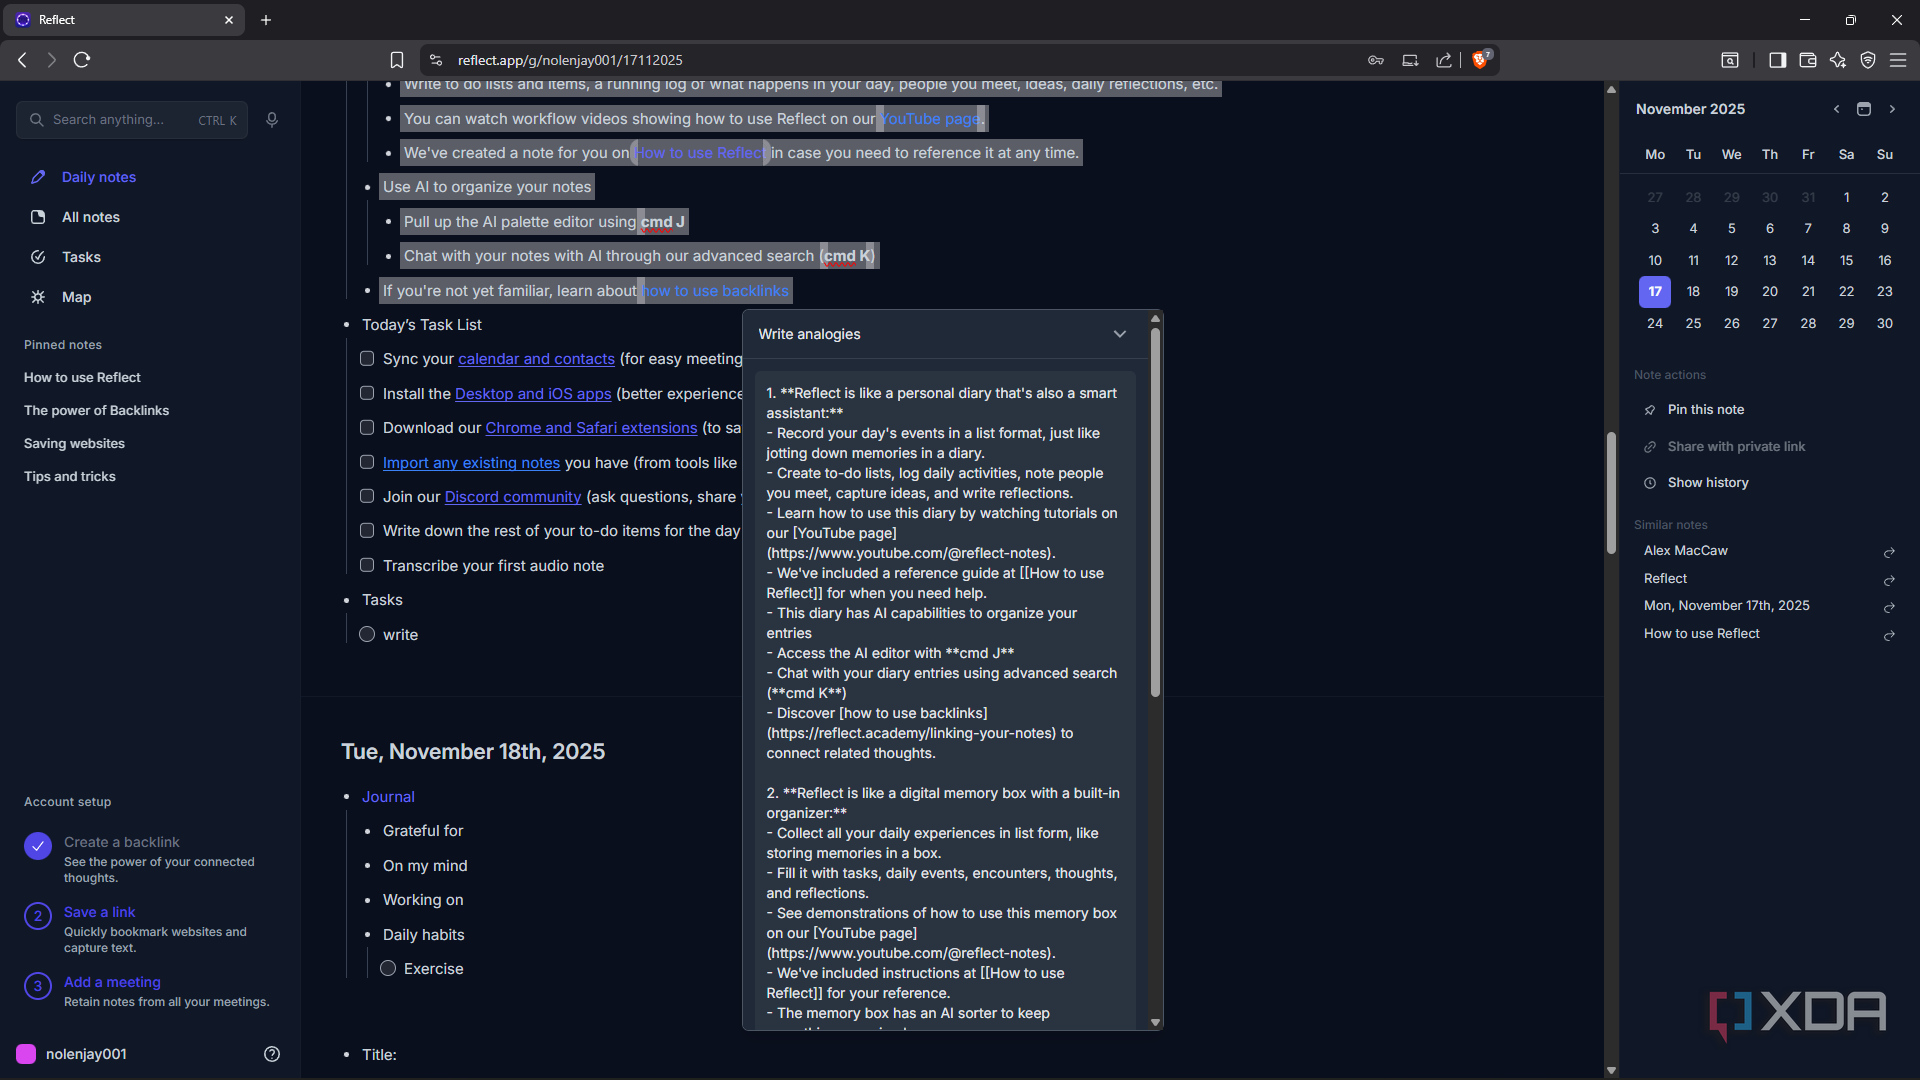
Task: Check the Install Desktop and iOS apps task
Action: [x=367, y=393]
